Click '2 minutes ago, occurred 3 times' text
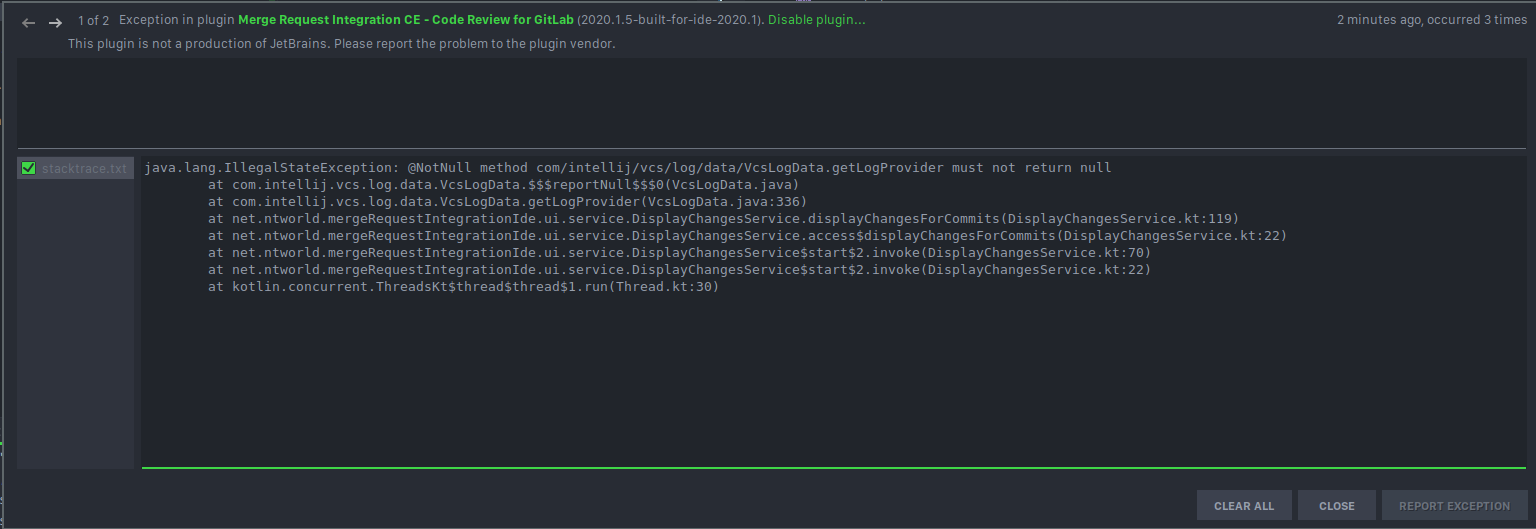 coord(1432,20)
